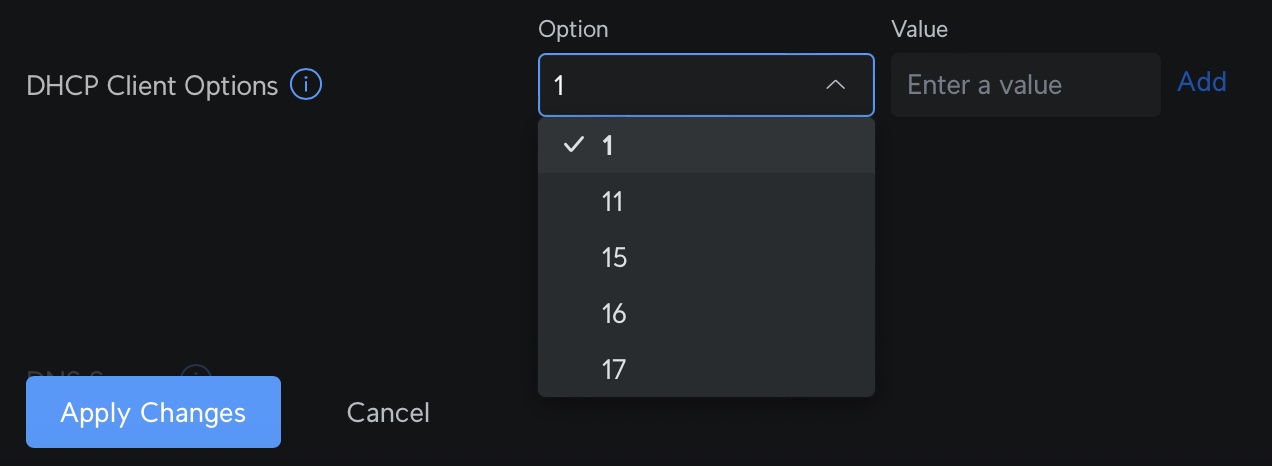Viewport: 1272px width, 466px height.
Task: Cancel the pending changes
Action: click(x=388, y=412)
